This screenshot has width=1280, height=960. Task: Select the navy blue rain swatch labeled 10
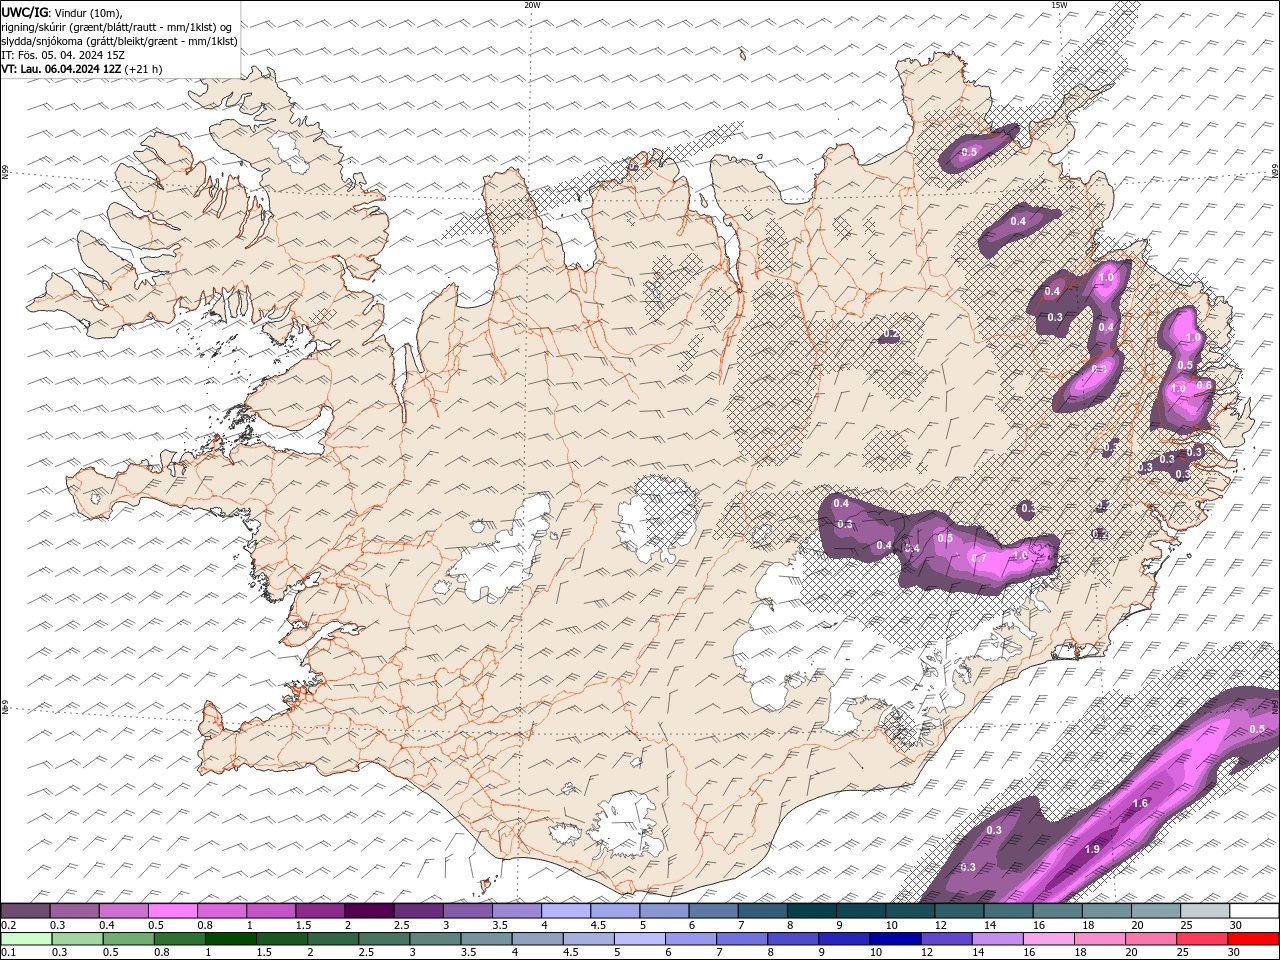click(x=894, y=939)
